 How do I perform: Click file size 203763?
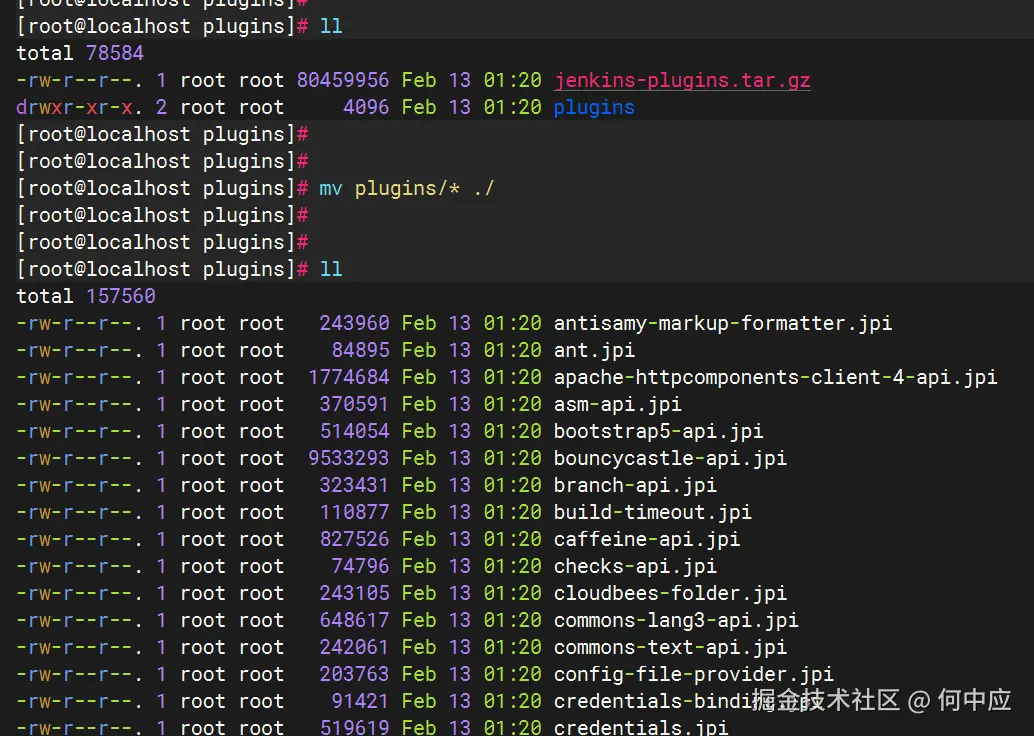point(355,675)
